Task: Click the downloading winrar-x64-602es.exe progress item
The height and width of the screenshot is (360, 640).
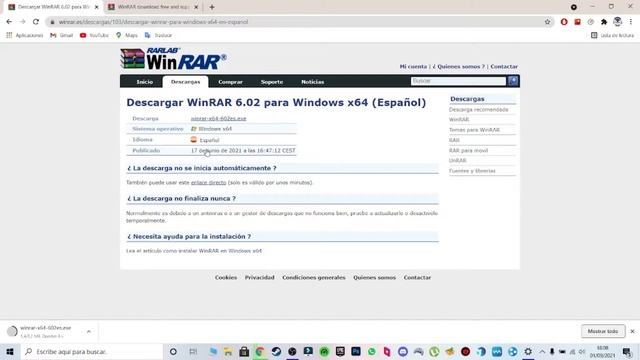Action: (45, 331)
